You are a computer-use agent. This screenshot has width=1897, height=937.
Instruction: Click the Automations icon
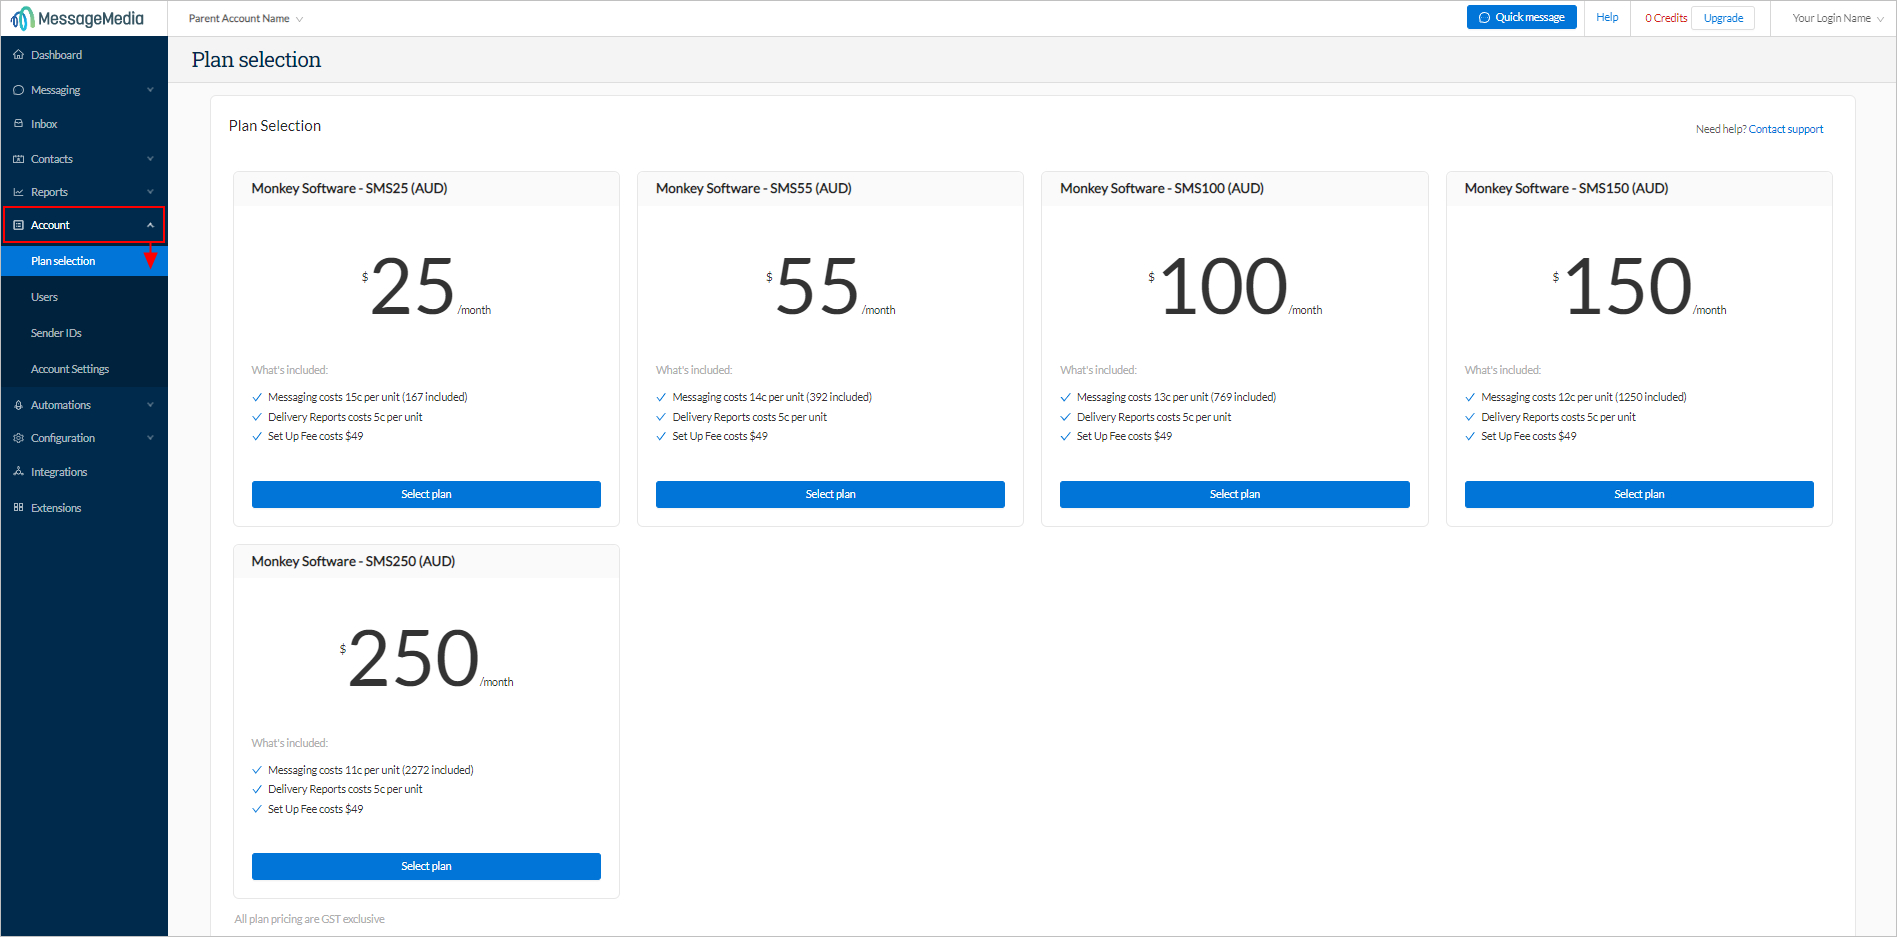[x=18, y=405]
